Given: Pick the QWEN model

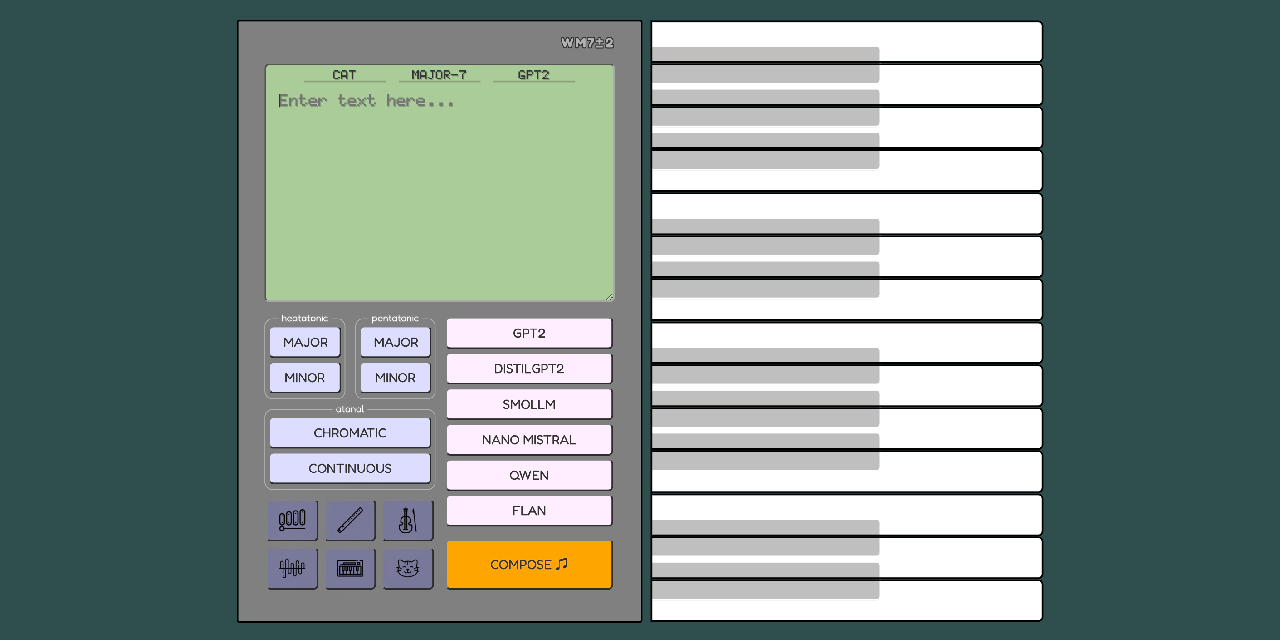Looking at the screenshot, I should click(529, 475).
